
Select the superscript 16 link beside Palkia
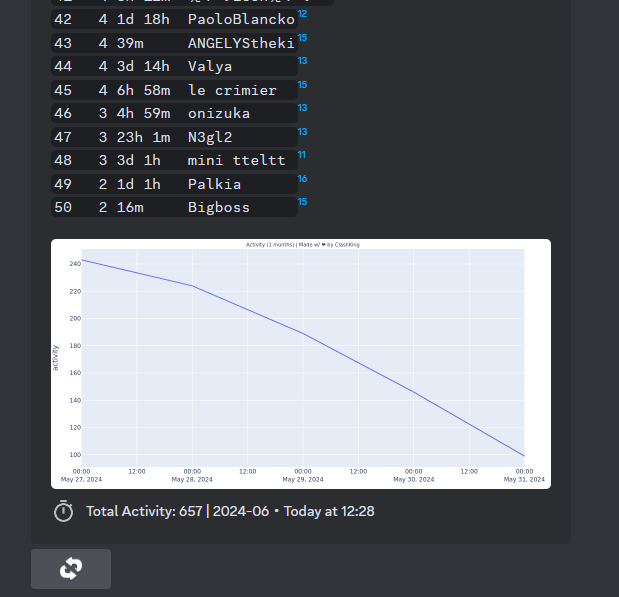[x=302, y=179]
